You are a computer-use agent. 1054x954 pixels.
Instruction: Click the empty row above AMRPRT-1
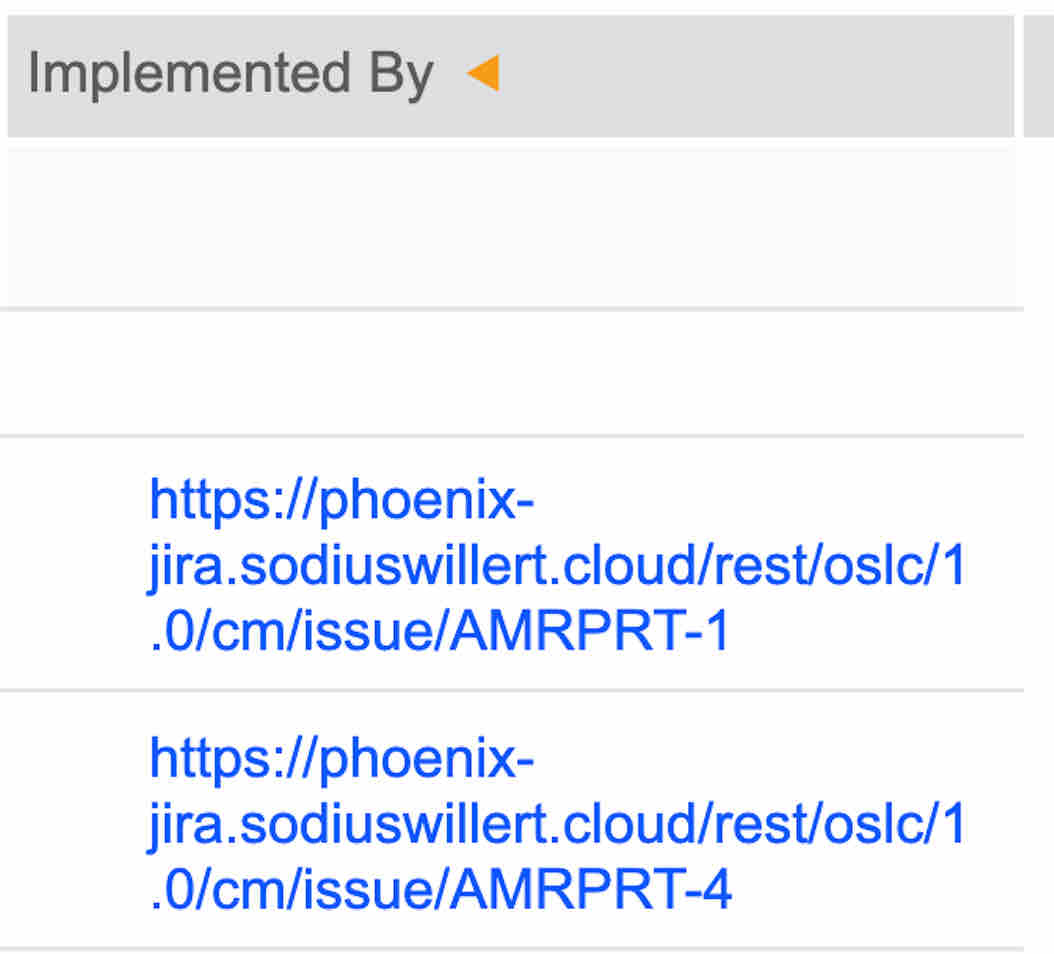511,373
